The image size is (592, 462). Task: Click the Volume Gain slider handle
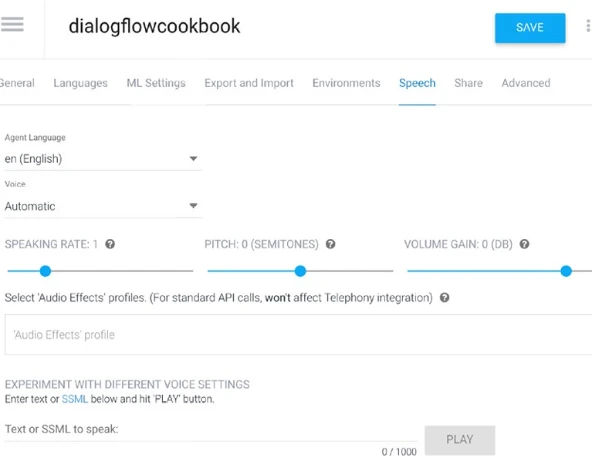tap(566, 271)
